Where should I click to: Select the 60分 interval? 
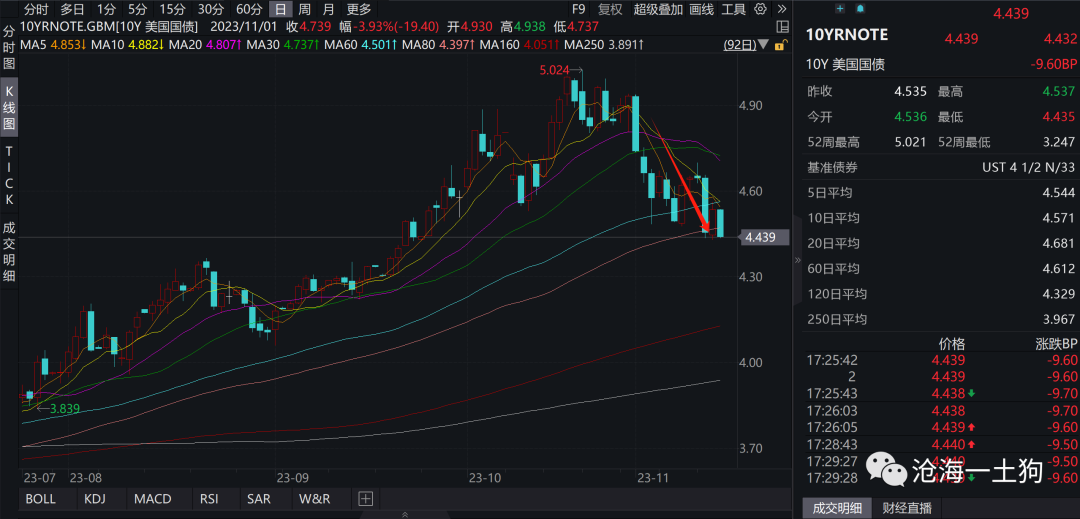(249, 10)
